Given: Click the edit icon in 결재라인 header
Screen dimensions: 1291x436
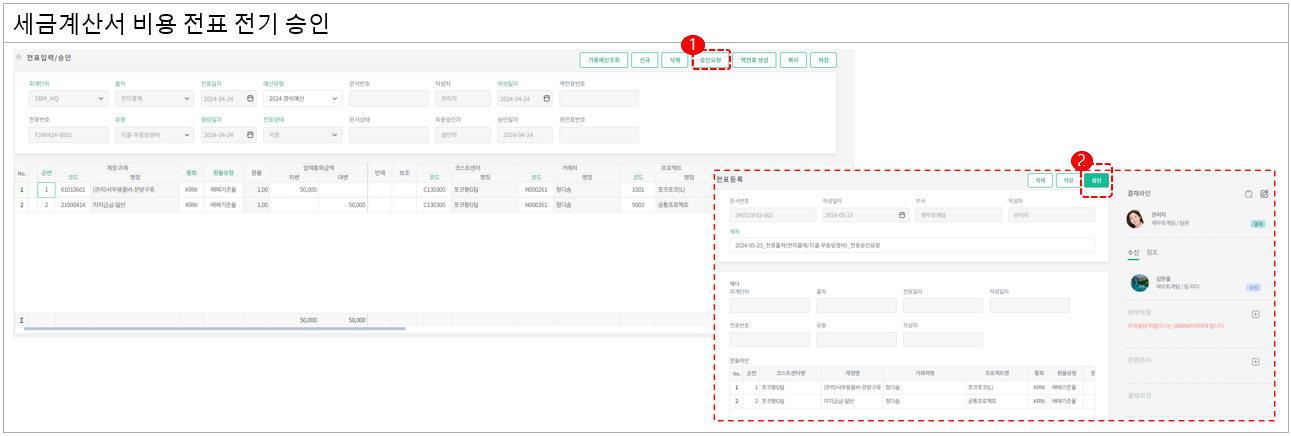Looking at the screenshot, I should point(1264,193).
